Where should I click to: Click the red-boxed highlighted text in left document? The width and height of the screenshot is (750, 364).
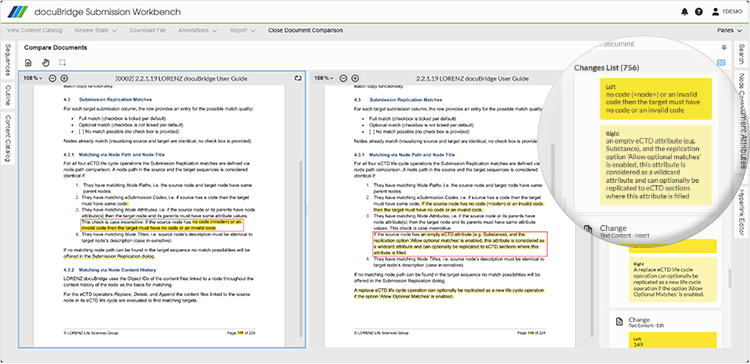coord(163,225)
